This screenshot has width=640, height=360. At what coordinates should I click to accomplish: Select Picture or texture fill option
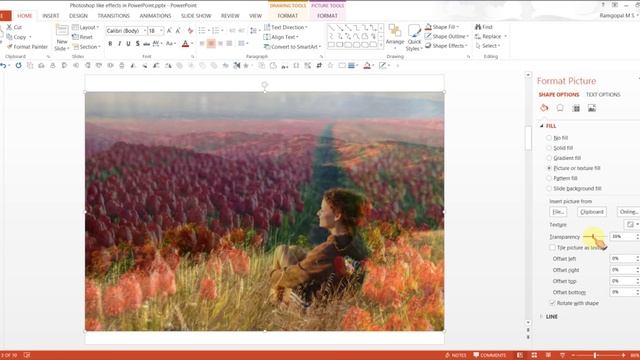pos(549,168)
